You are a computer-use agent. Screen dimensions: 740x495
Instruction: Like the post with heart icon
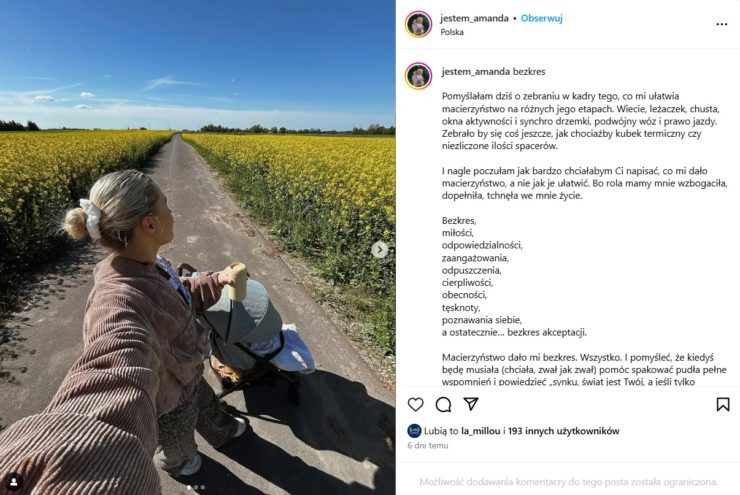pos(415,404)
